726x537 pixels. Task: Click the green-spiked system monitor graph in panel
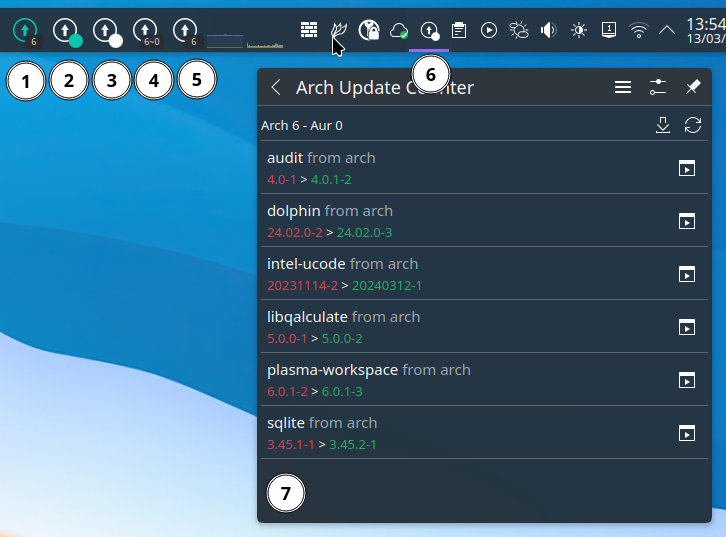(265, 44)
